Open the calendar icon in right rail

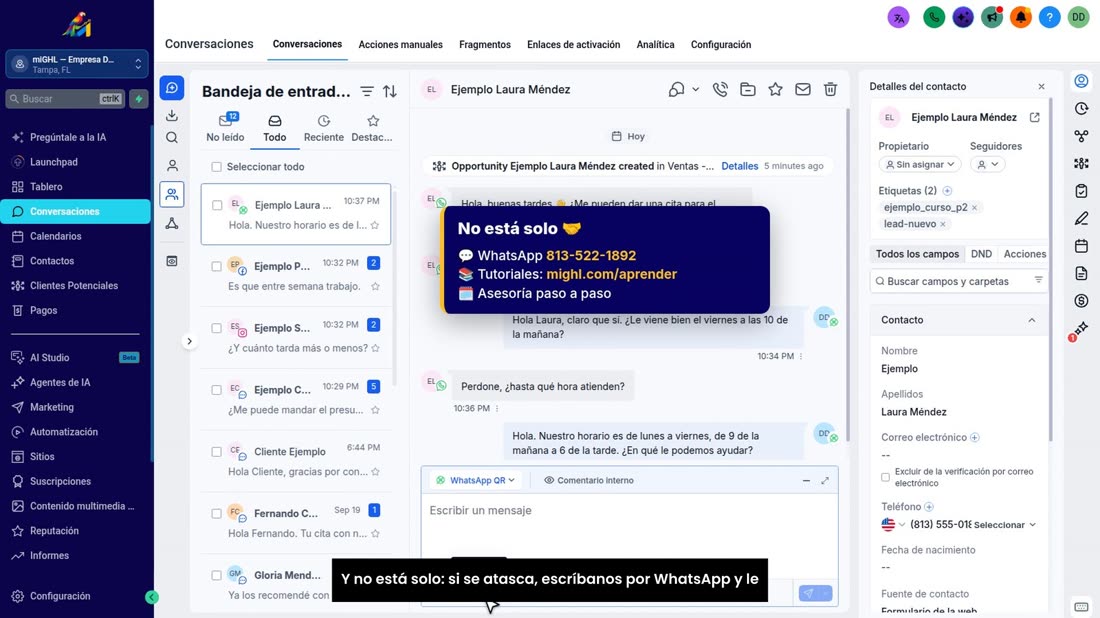[1081, 246]
